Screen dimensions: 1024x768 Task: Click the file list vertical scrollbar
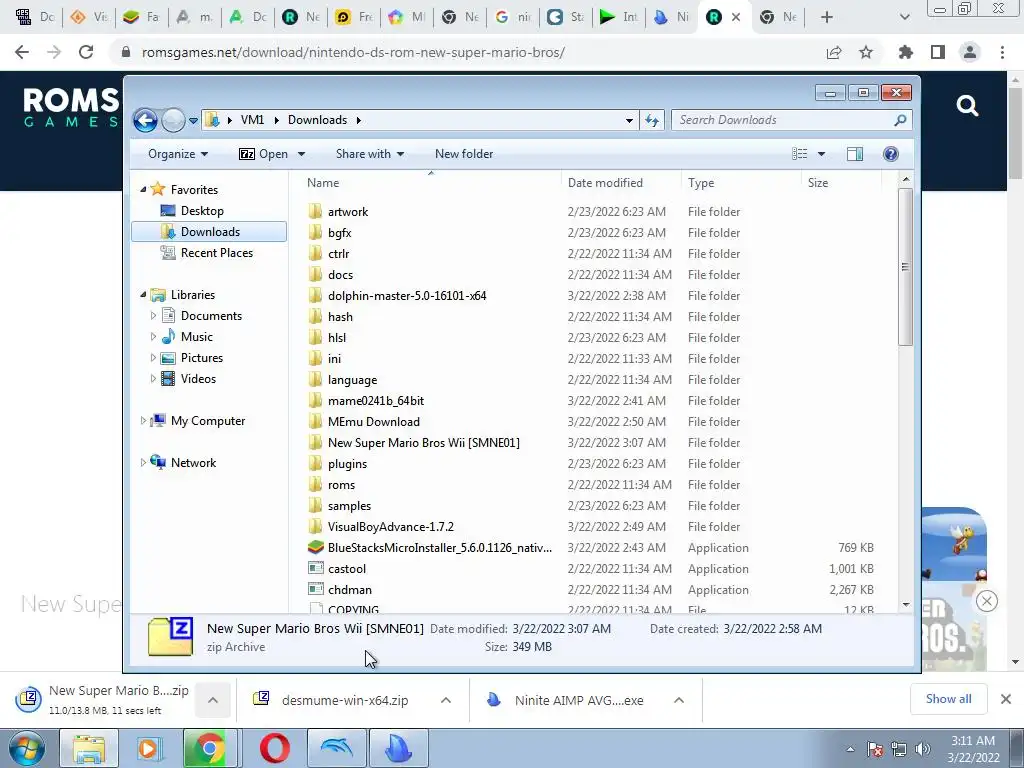(x=905, y=266)
